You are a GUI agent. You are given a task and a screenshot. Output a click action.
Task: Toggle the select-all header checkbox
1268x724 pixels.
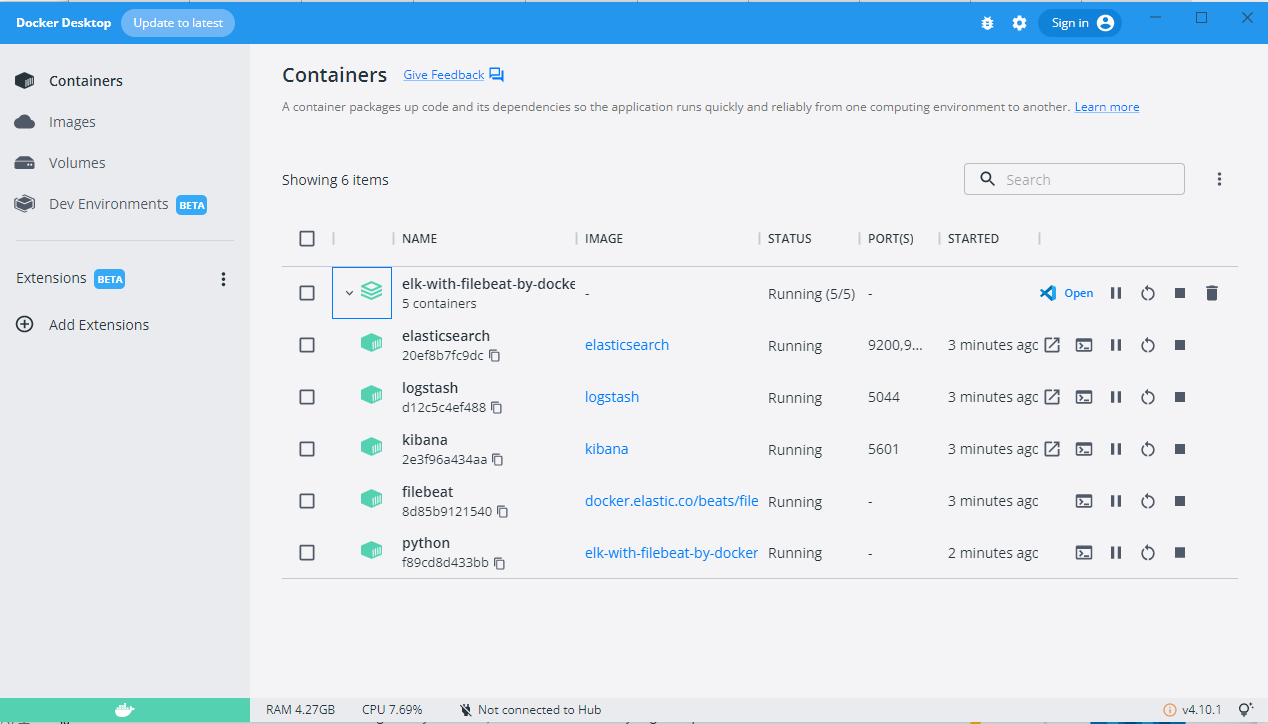coord(307,239)
